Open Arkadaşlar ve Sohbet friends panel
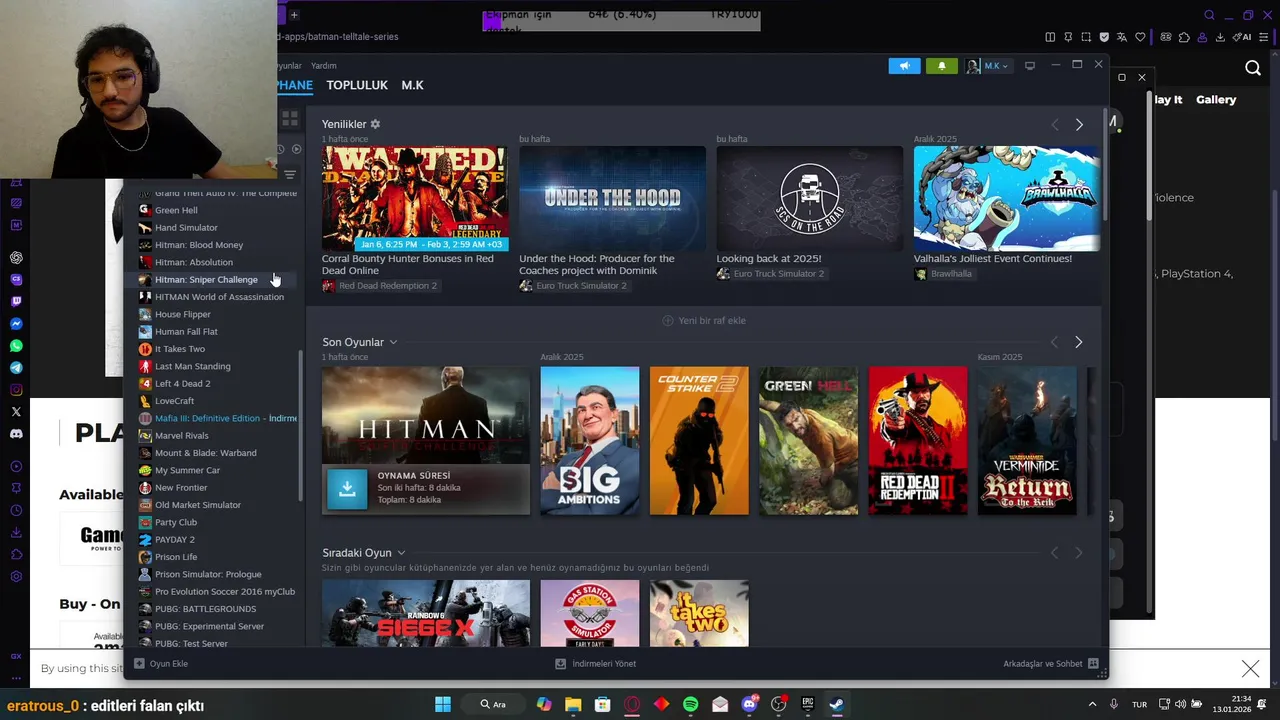The height and width of the screenshot is (720, 1280). (x=1051, y=663)
